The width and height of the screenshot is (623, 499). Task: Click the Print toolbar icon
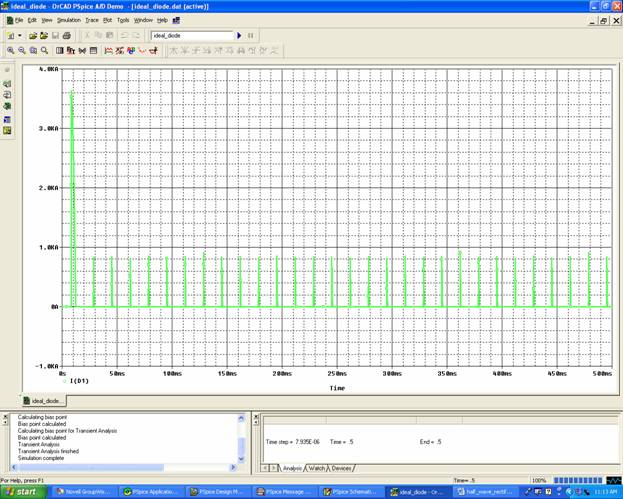coord(67,36)
